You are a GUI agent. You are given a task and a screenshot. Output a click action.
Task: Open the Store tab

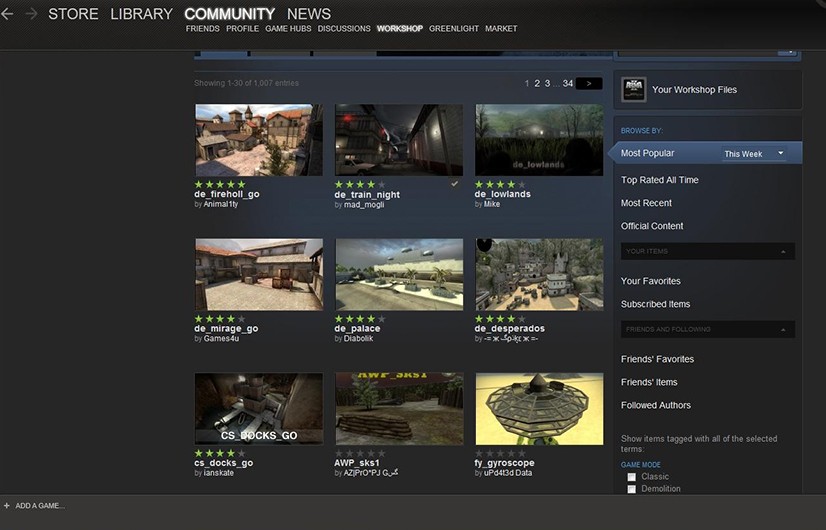(73, 14)
